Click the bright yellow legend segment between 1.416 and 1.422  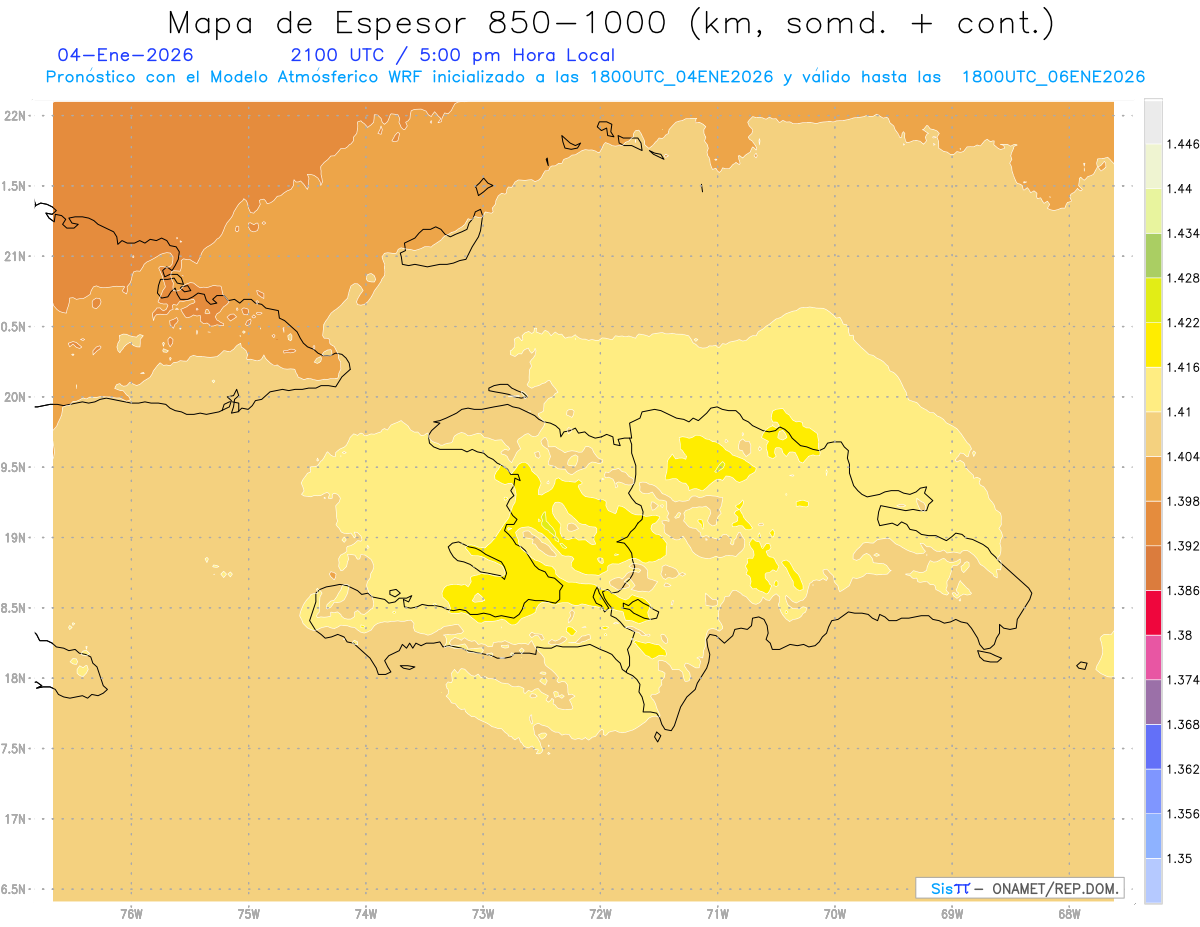pos(1153,344)
